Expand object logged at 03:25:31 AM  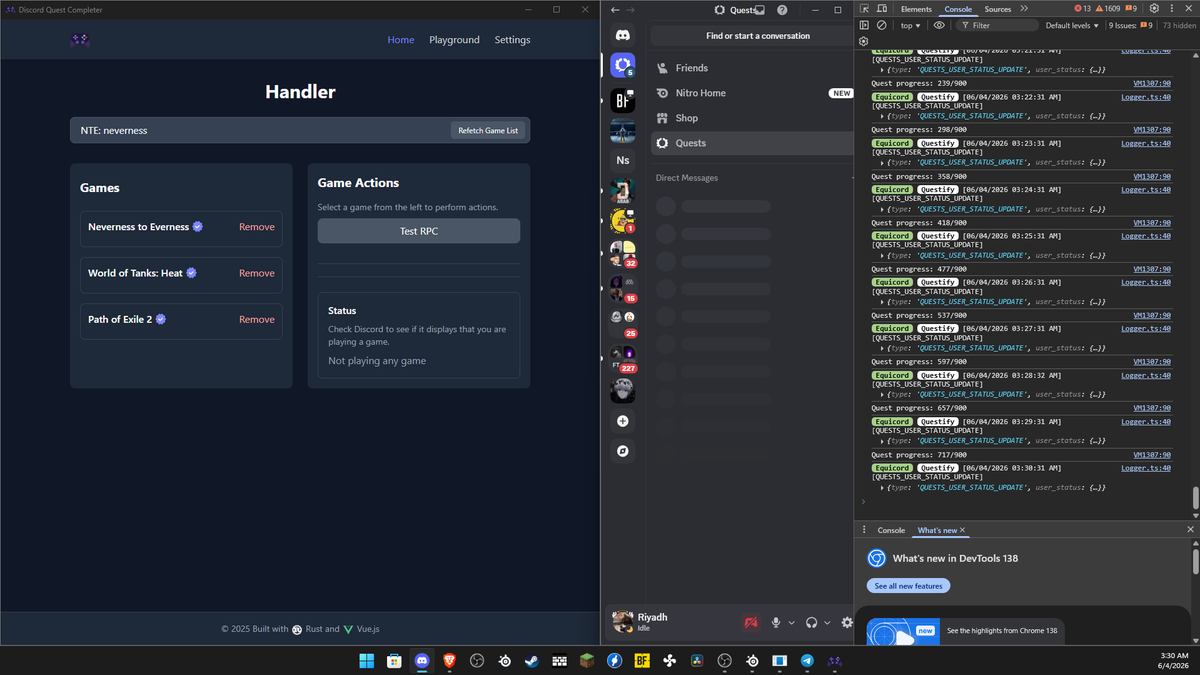coord(884,255)
